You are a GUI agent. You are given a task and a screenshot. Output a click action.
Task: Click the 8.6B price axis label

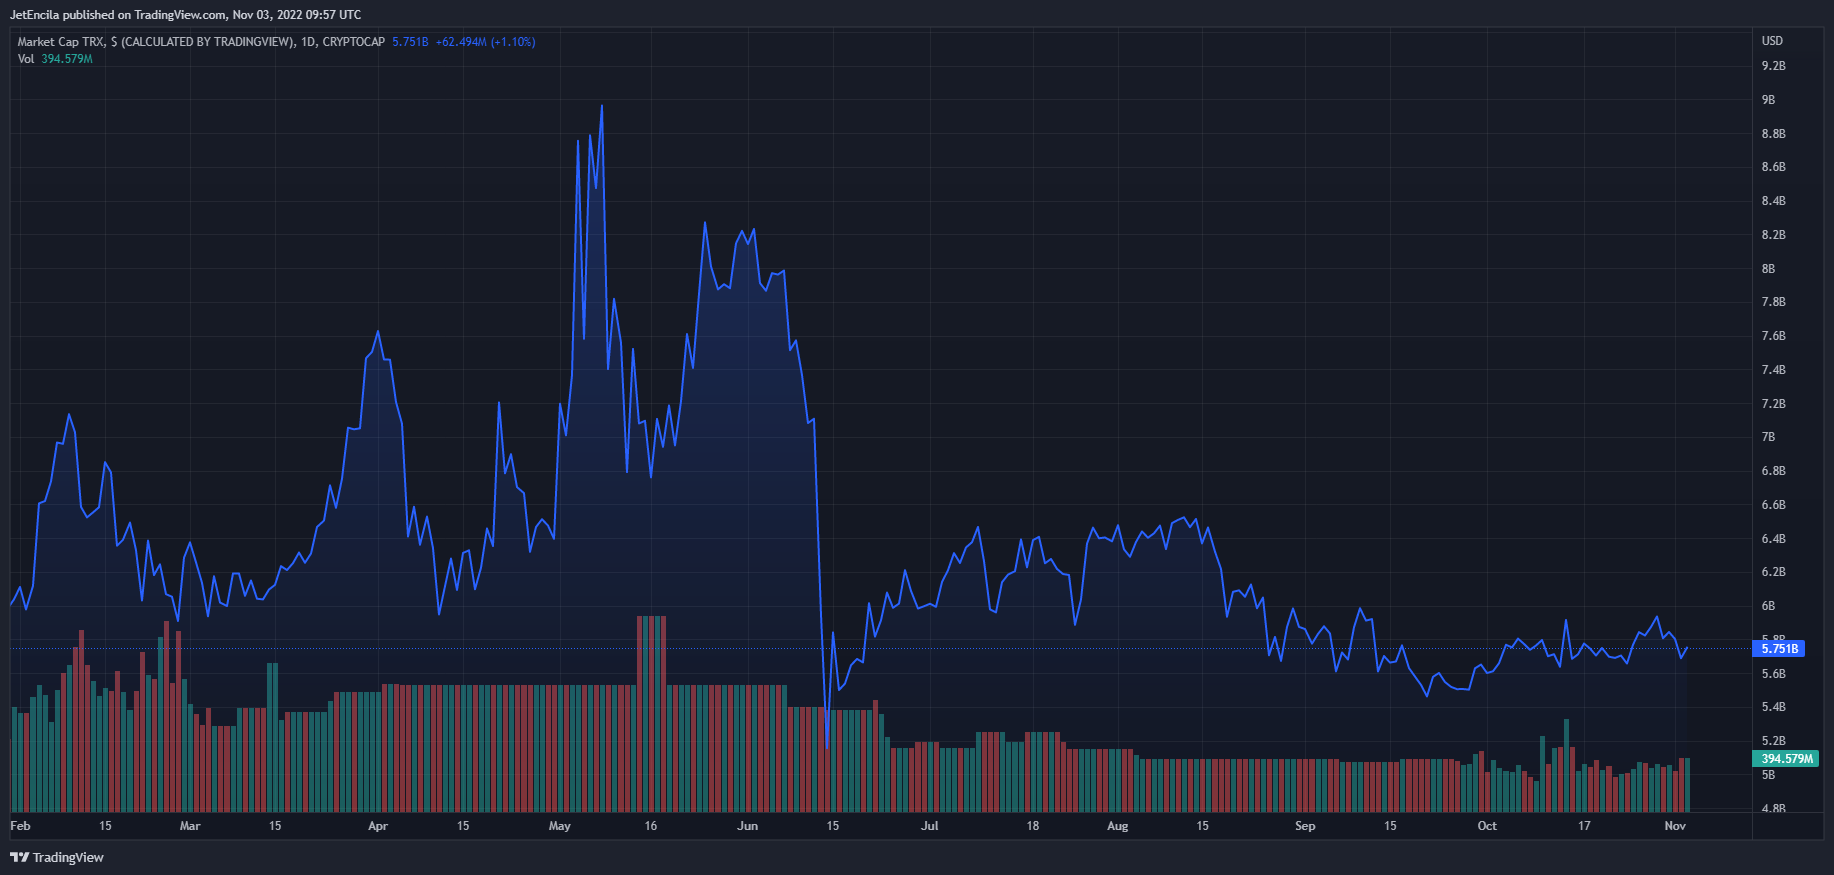coord(1773,167)
